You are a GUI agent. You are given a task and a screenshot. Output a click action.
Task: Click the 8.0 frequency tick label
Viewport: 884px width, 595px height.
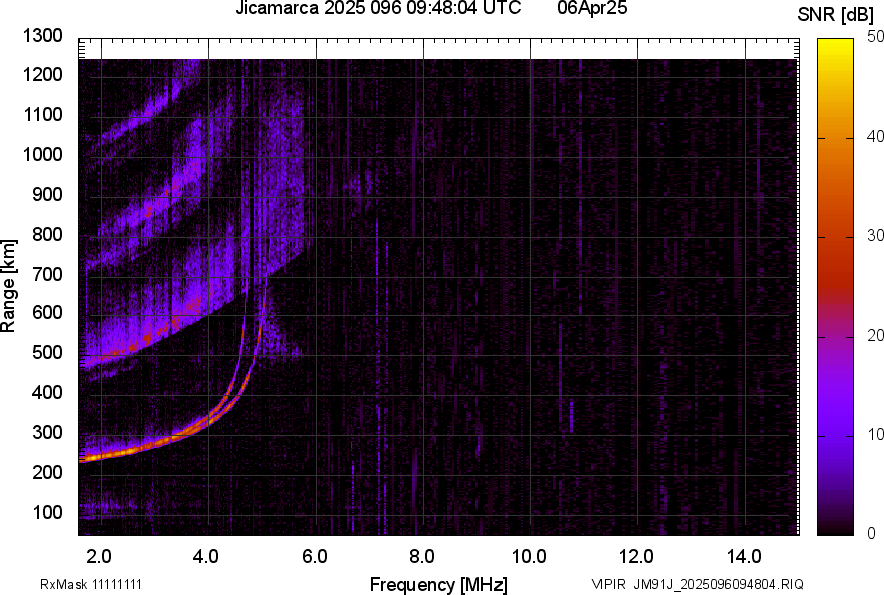pyautogui.click(x=422, y=557)
